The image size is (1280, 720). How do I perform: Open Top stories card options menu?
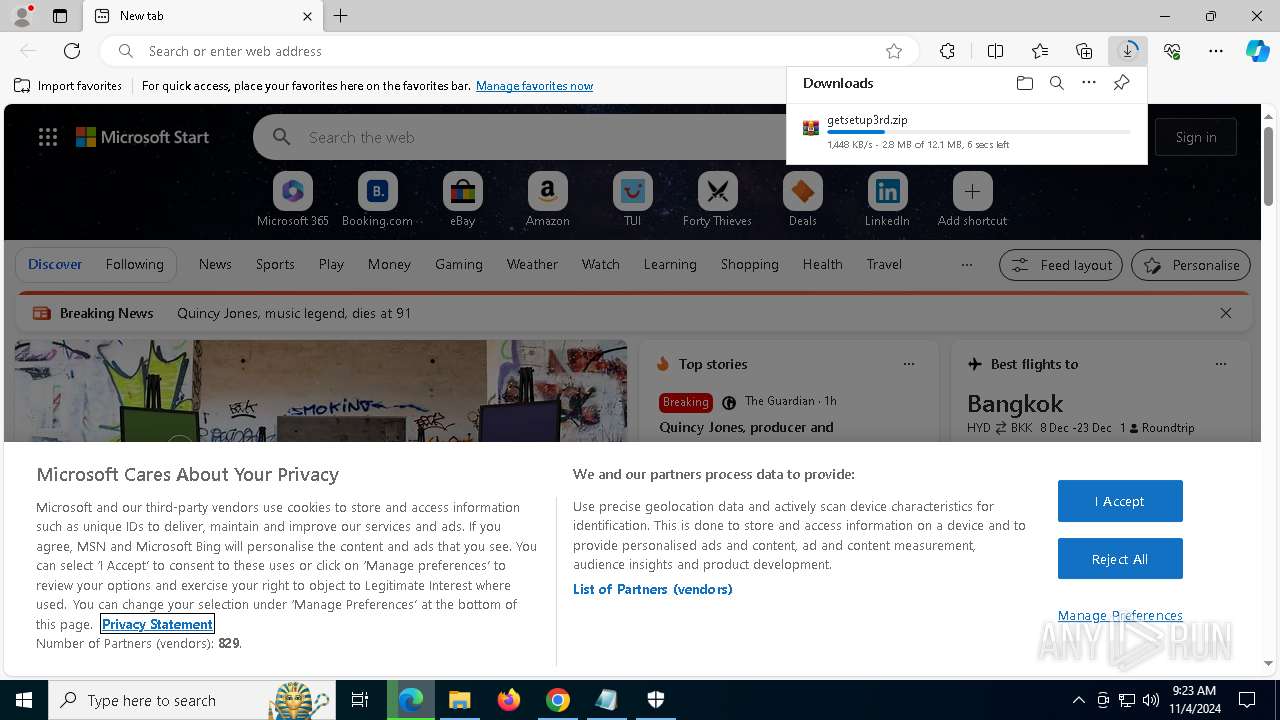pos(909,364)
